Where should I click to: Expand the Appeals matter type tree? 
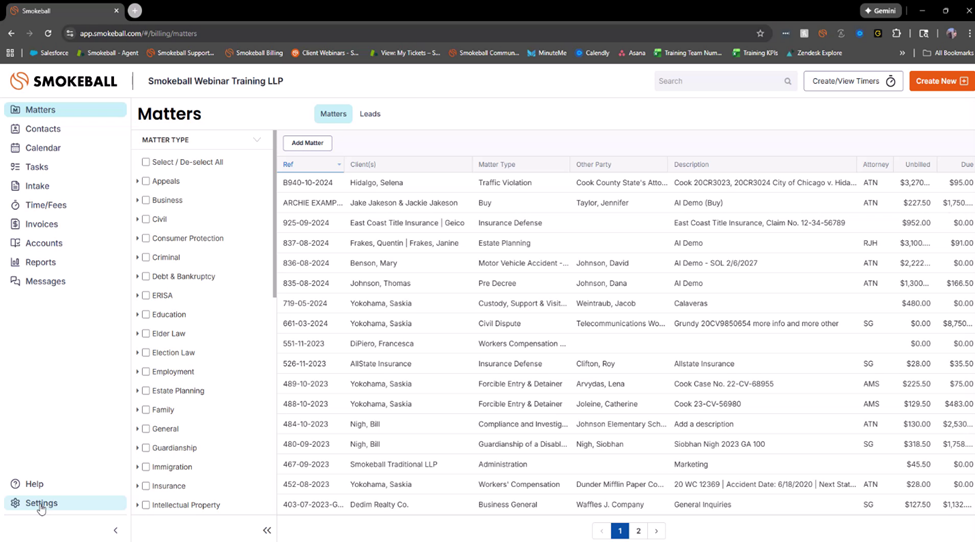[x=137, y=181]
